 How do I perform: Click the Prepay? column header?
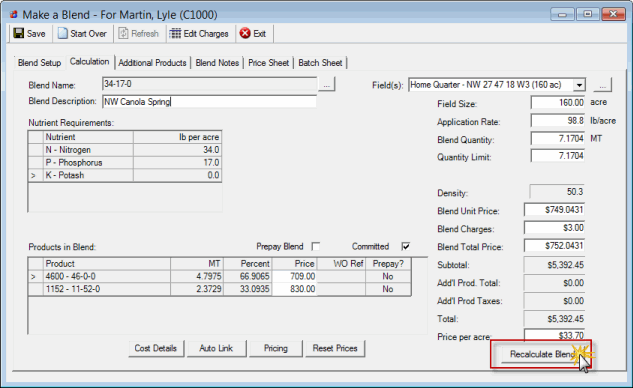coord(388,264)
